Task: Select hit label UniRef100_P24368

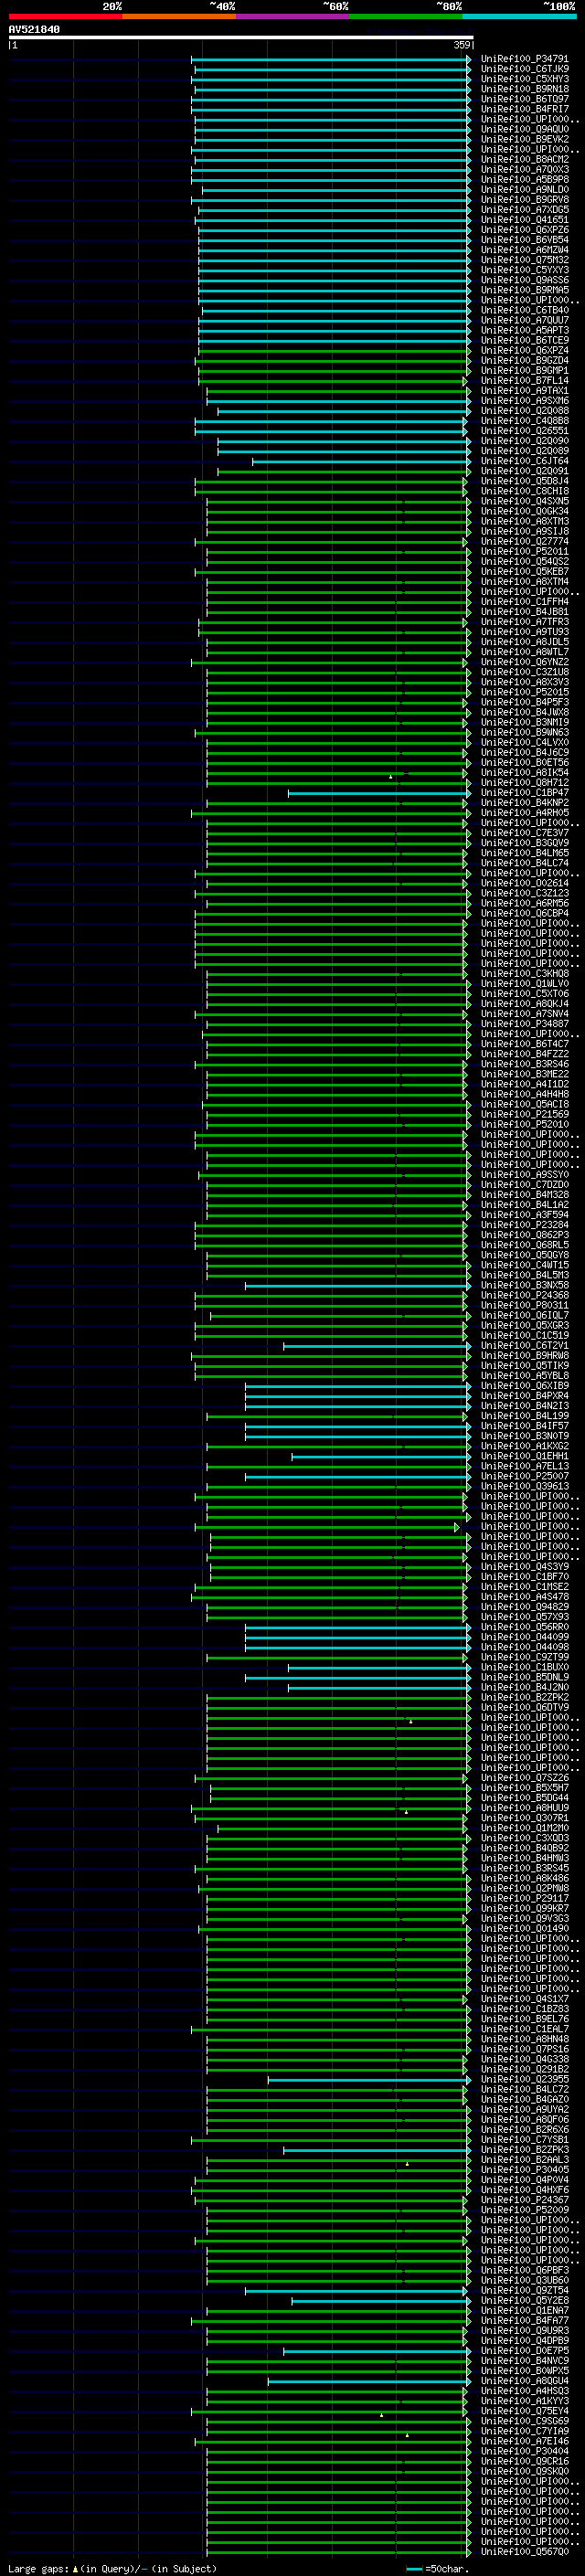Action: [x=524, y=1295]
